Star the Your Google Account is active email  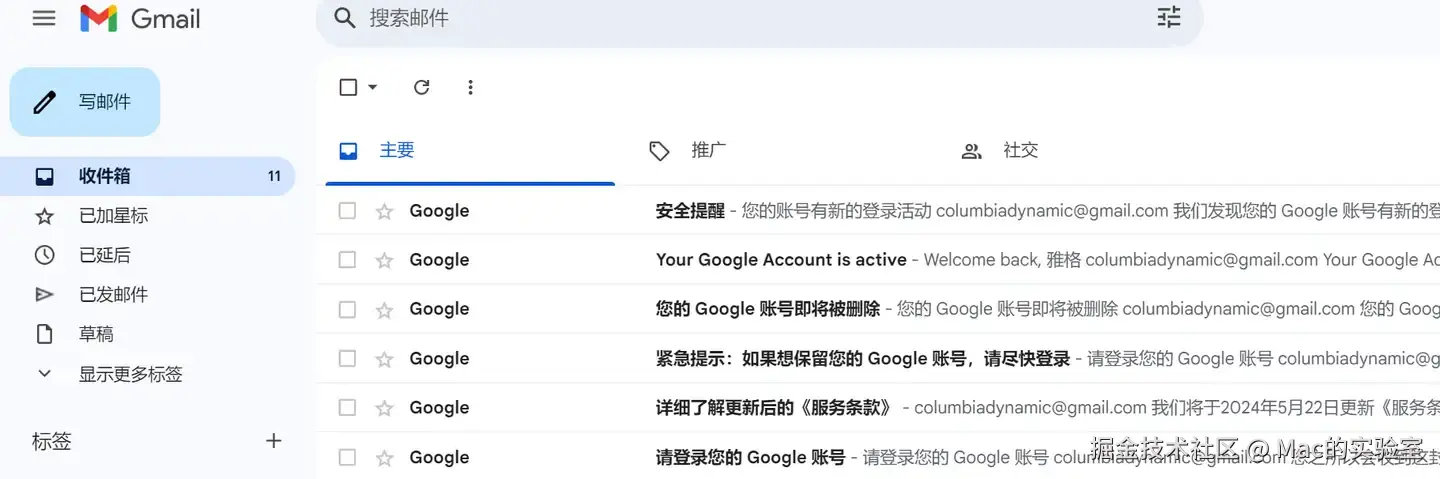[384, 260]
